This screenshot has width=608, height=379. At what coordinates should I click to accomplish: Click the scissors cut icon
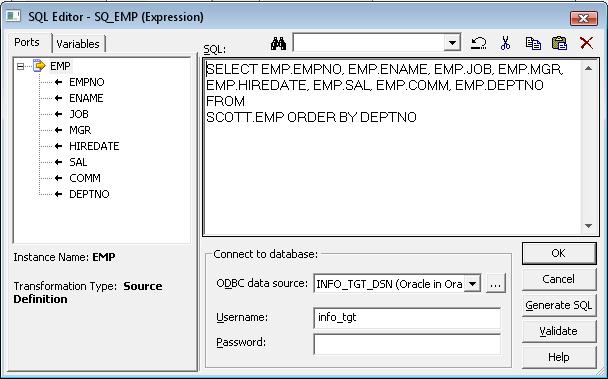(x=505, y=43)
